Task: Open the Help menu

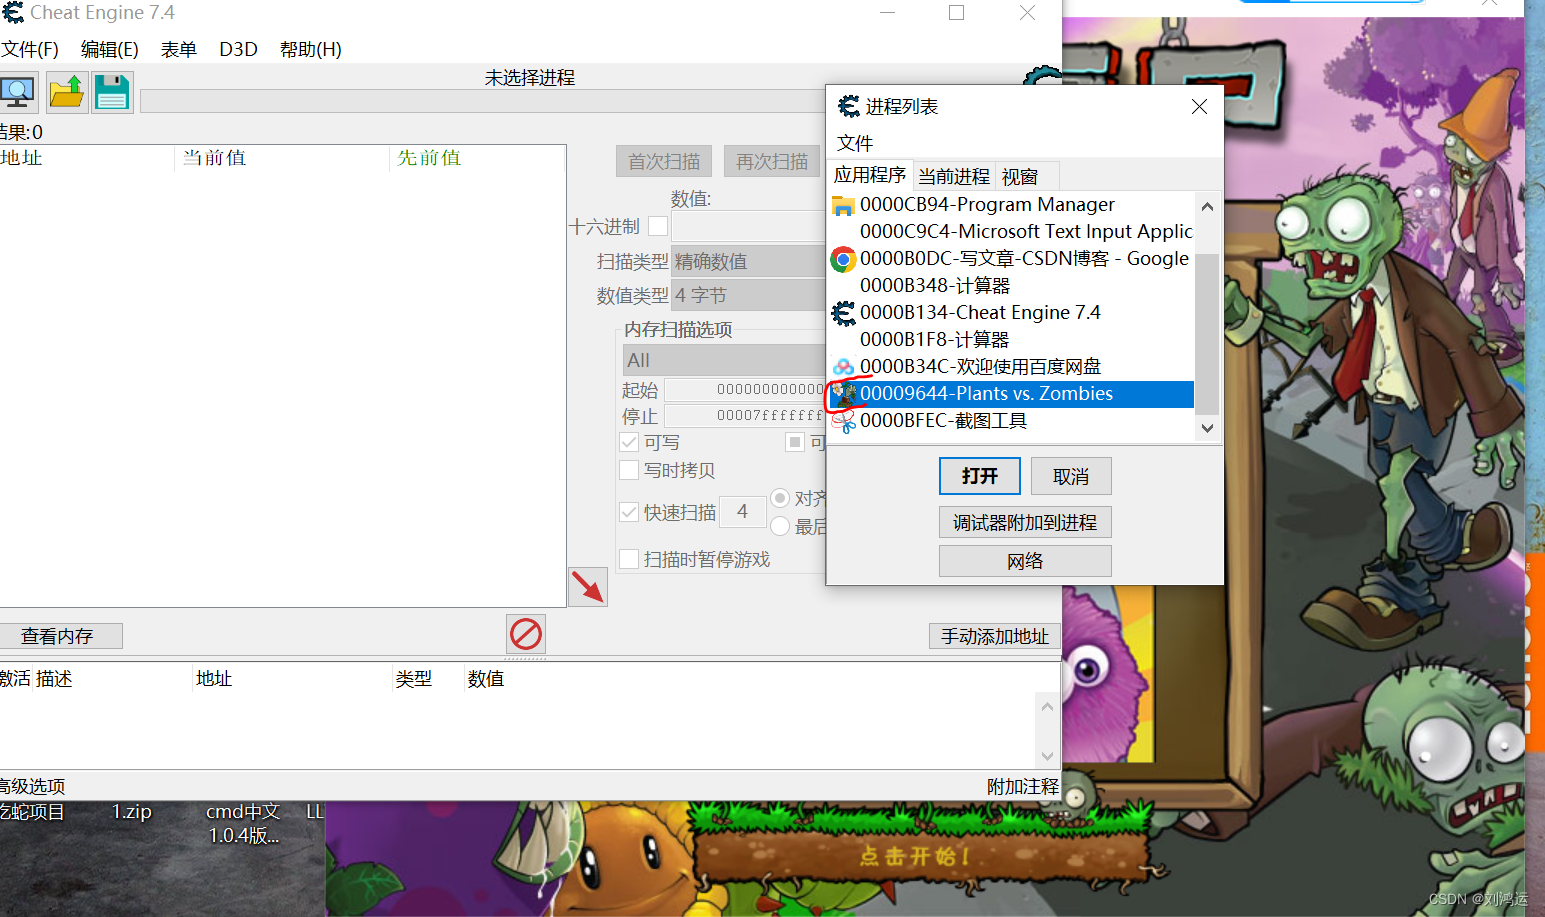Action: click(311, 49)
